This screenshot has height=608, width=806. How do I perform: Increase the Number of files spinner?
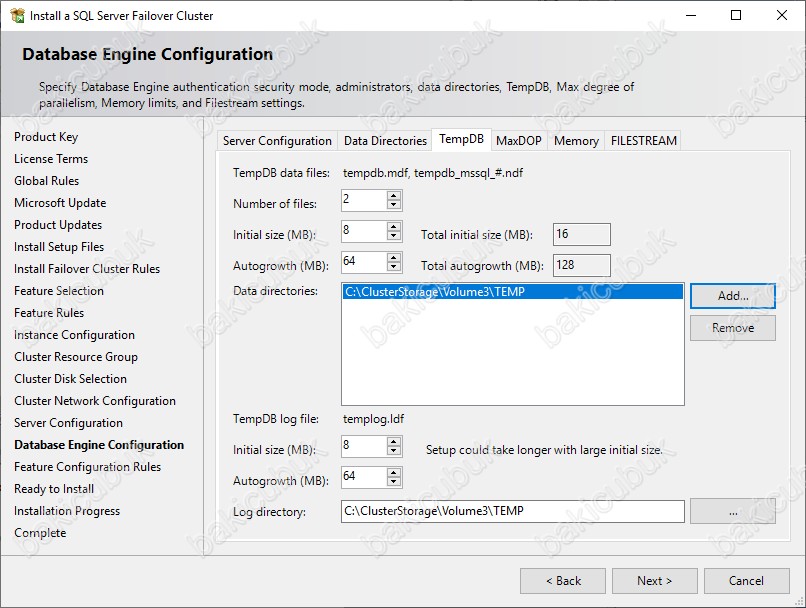coord(394,196)
